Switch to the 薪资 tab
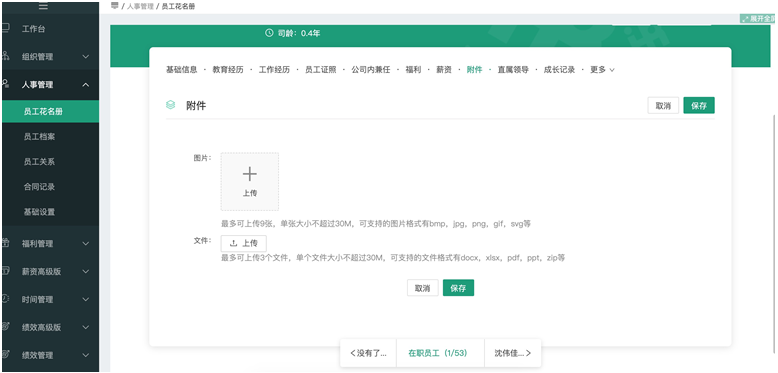 444,70
